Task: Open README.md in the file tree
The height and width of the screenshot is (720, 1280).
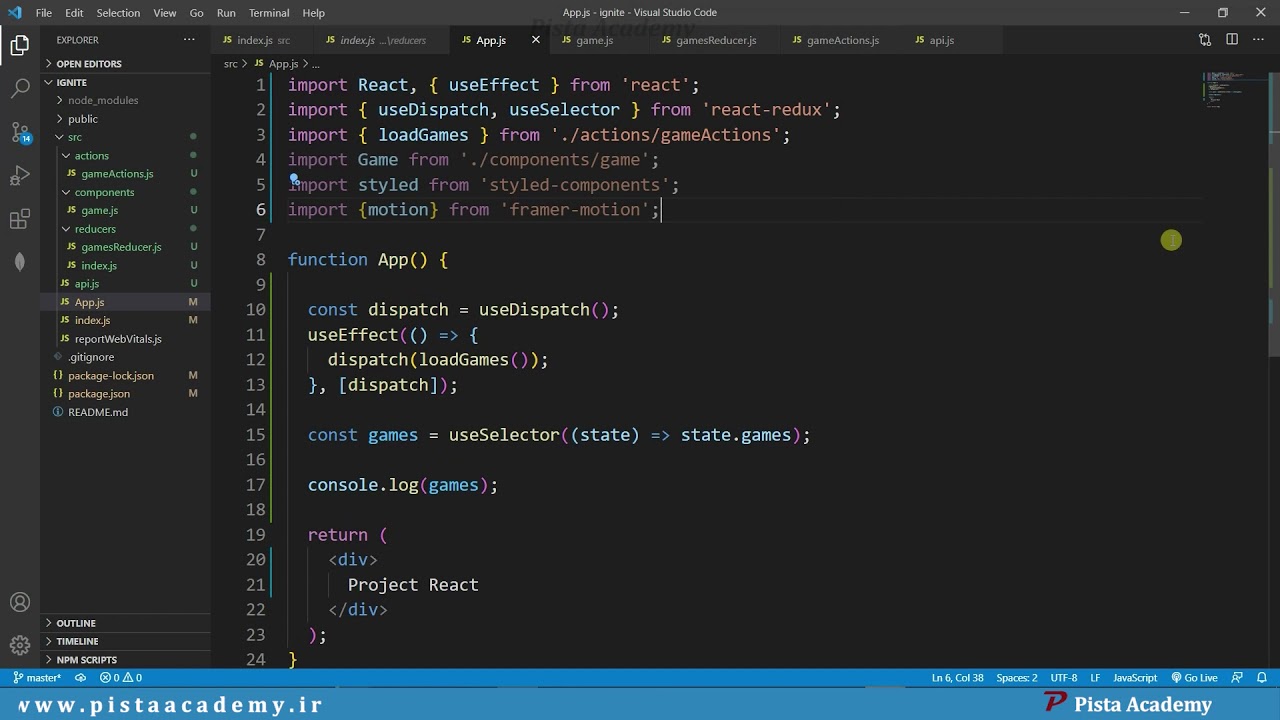Action: tap(97, 412)
